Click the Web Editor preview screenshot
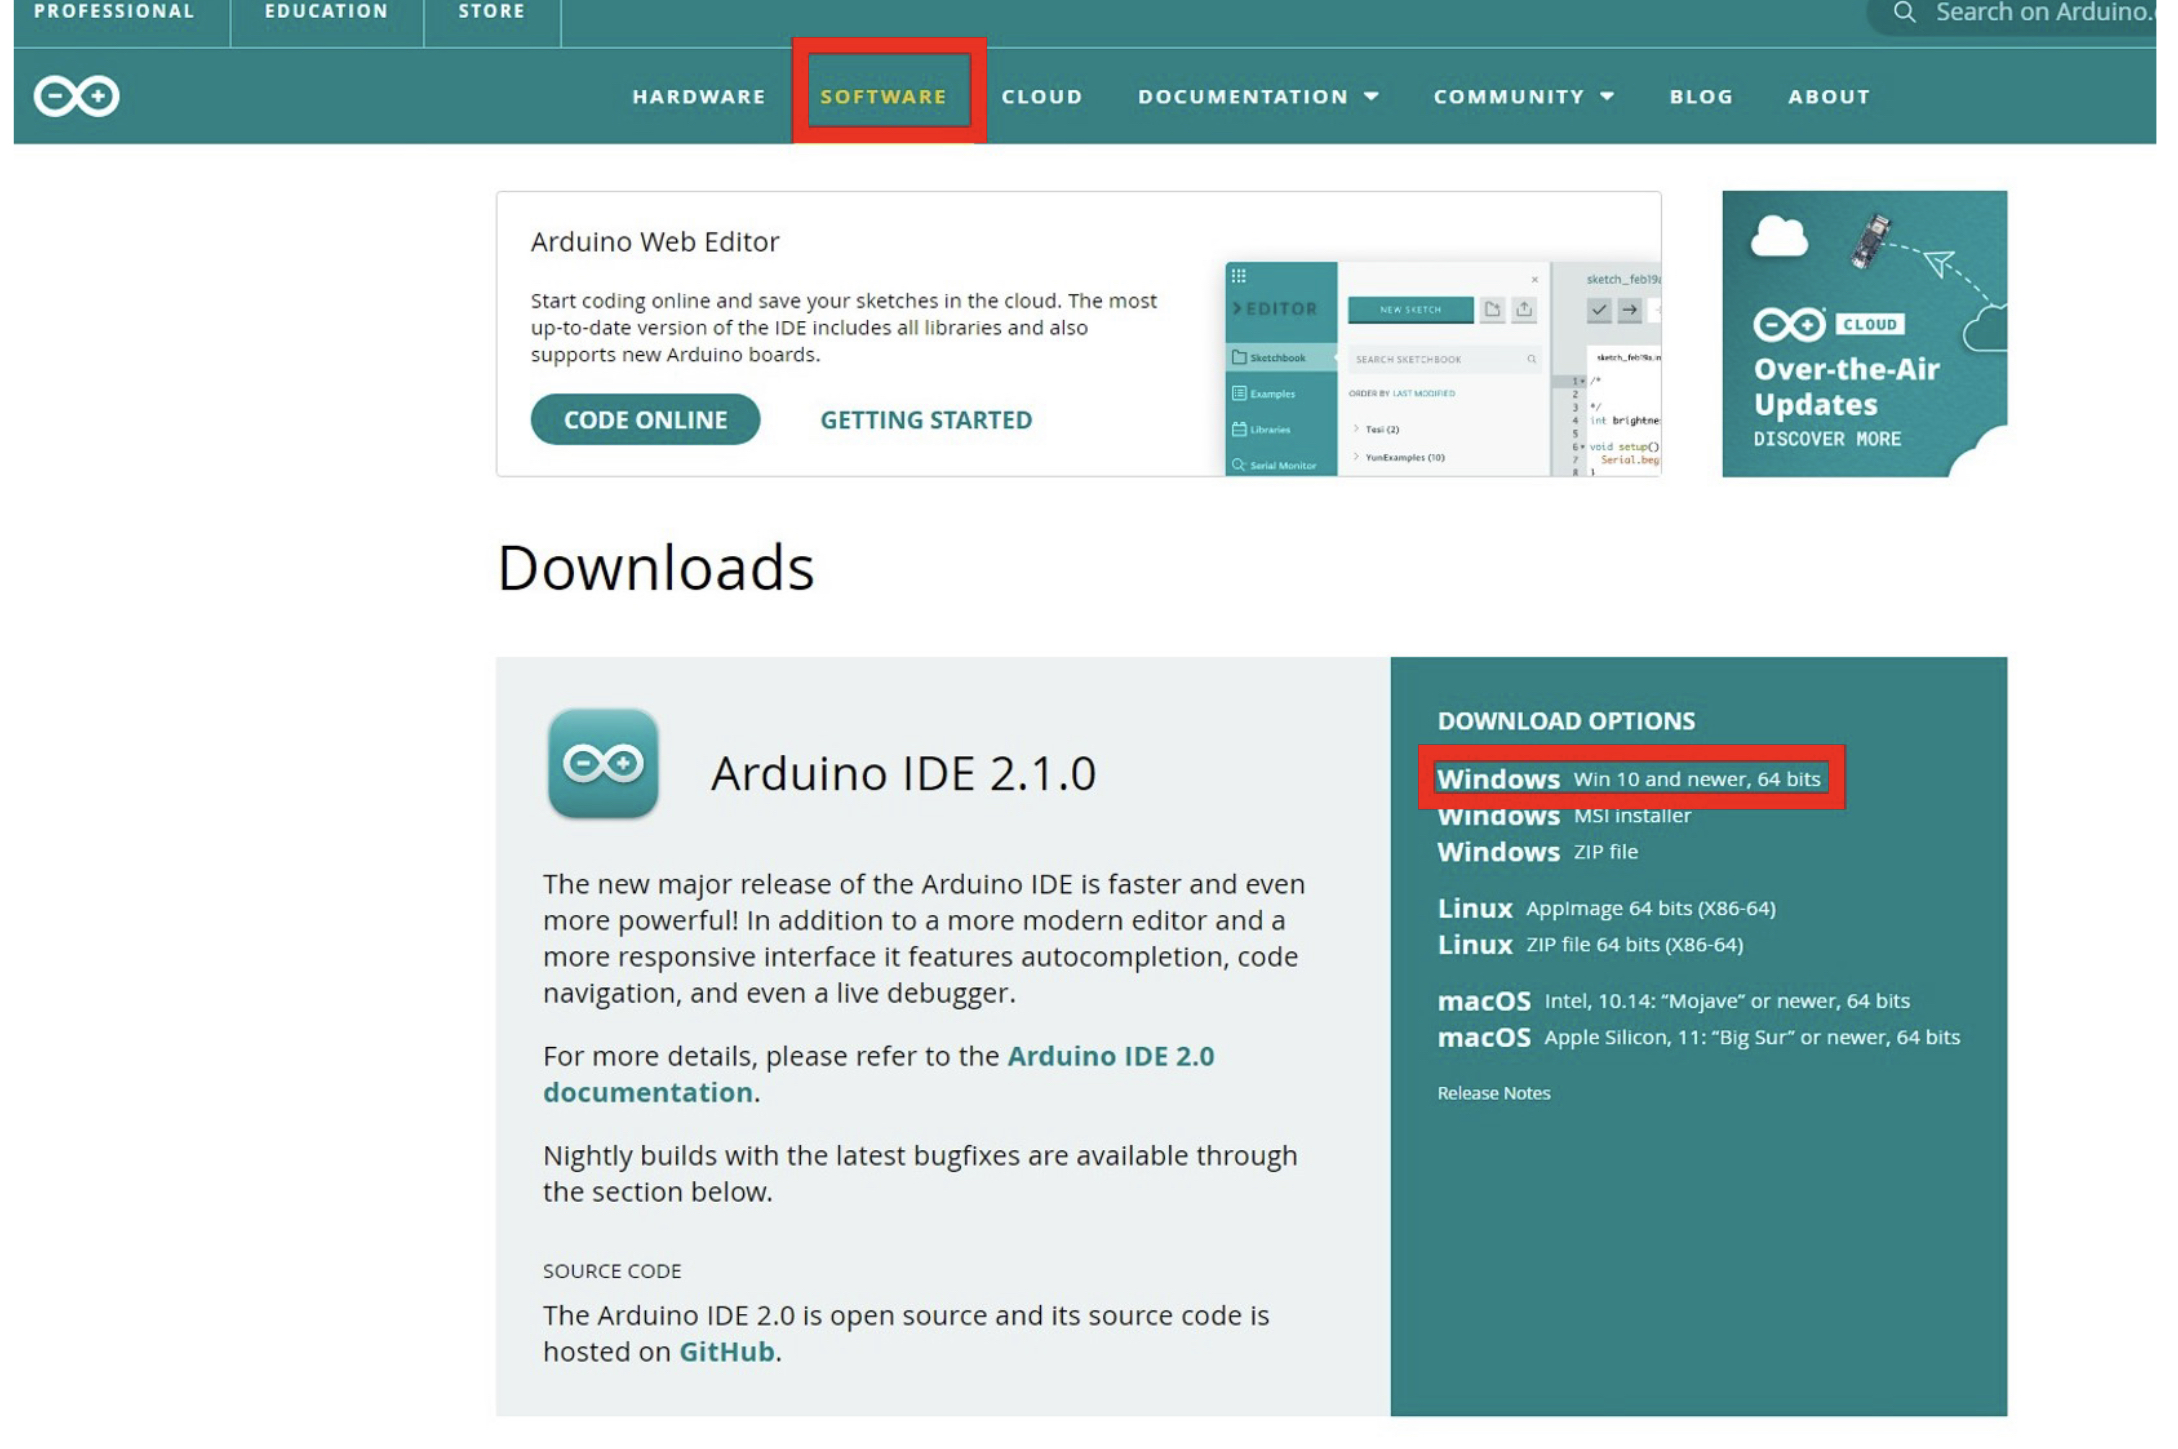Image resolution: width=2178 pixels, height=1449 pixels. [1442, 368]
